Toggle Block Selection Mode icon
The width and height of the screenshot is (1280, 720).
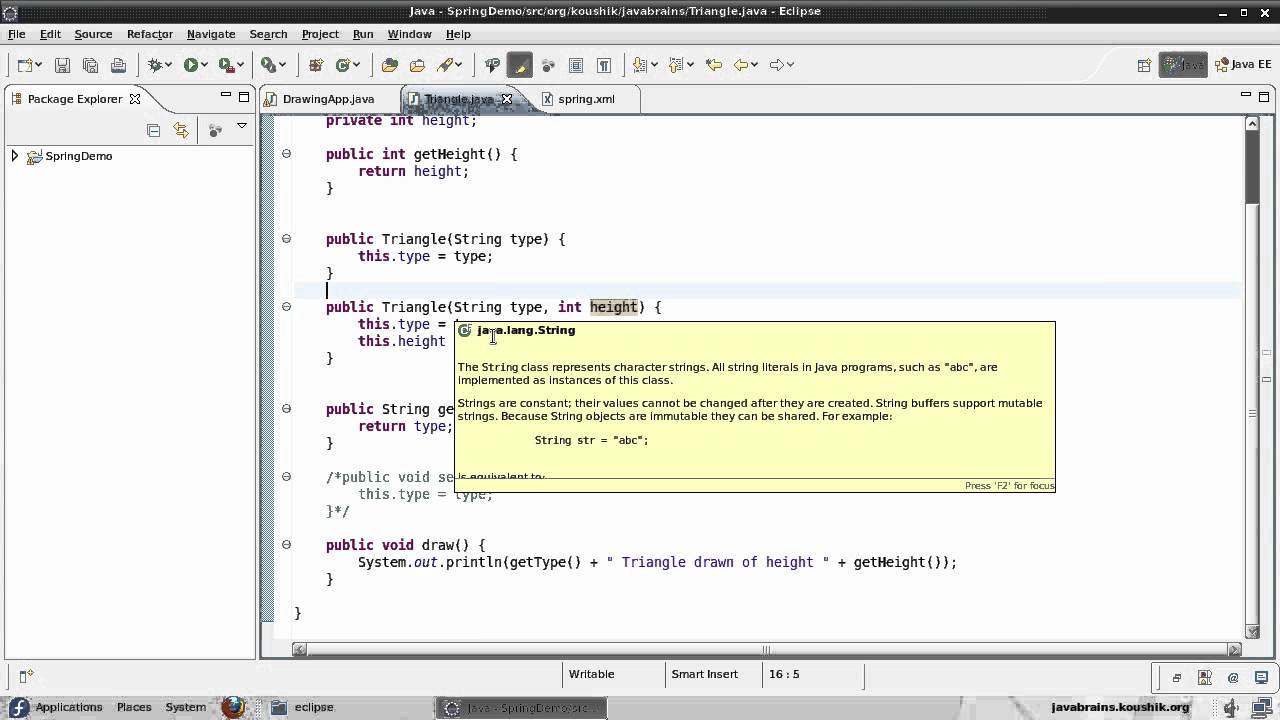tap(576, 65)
